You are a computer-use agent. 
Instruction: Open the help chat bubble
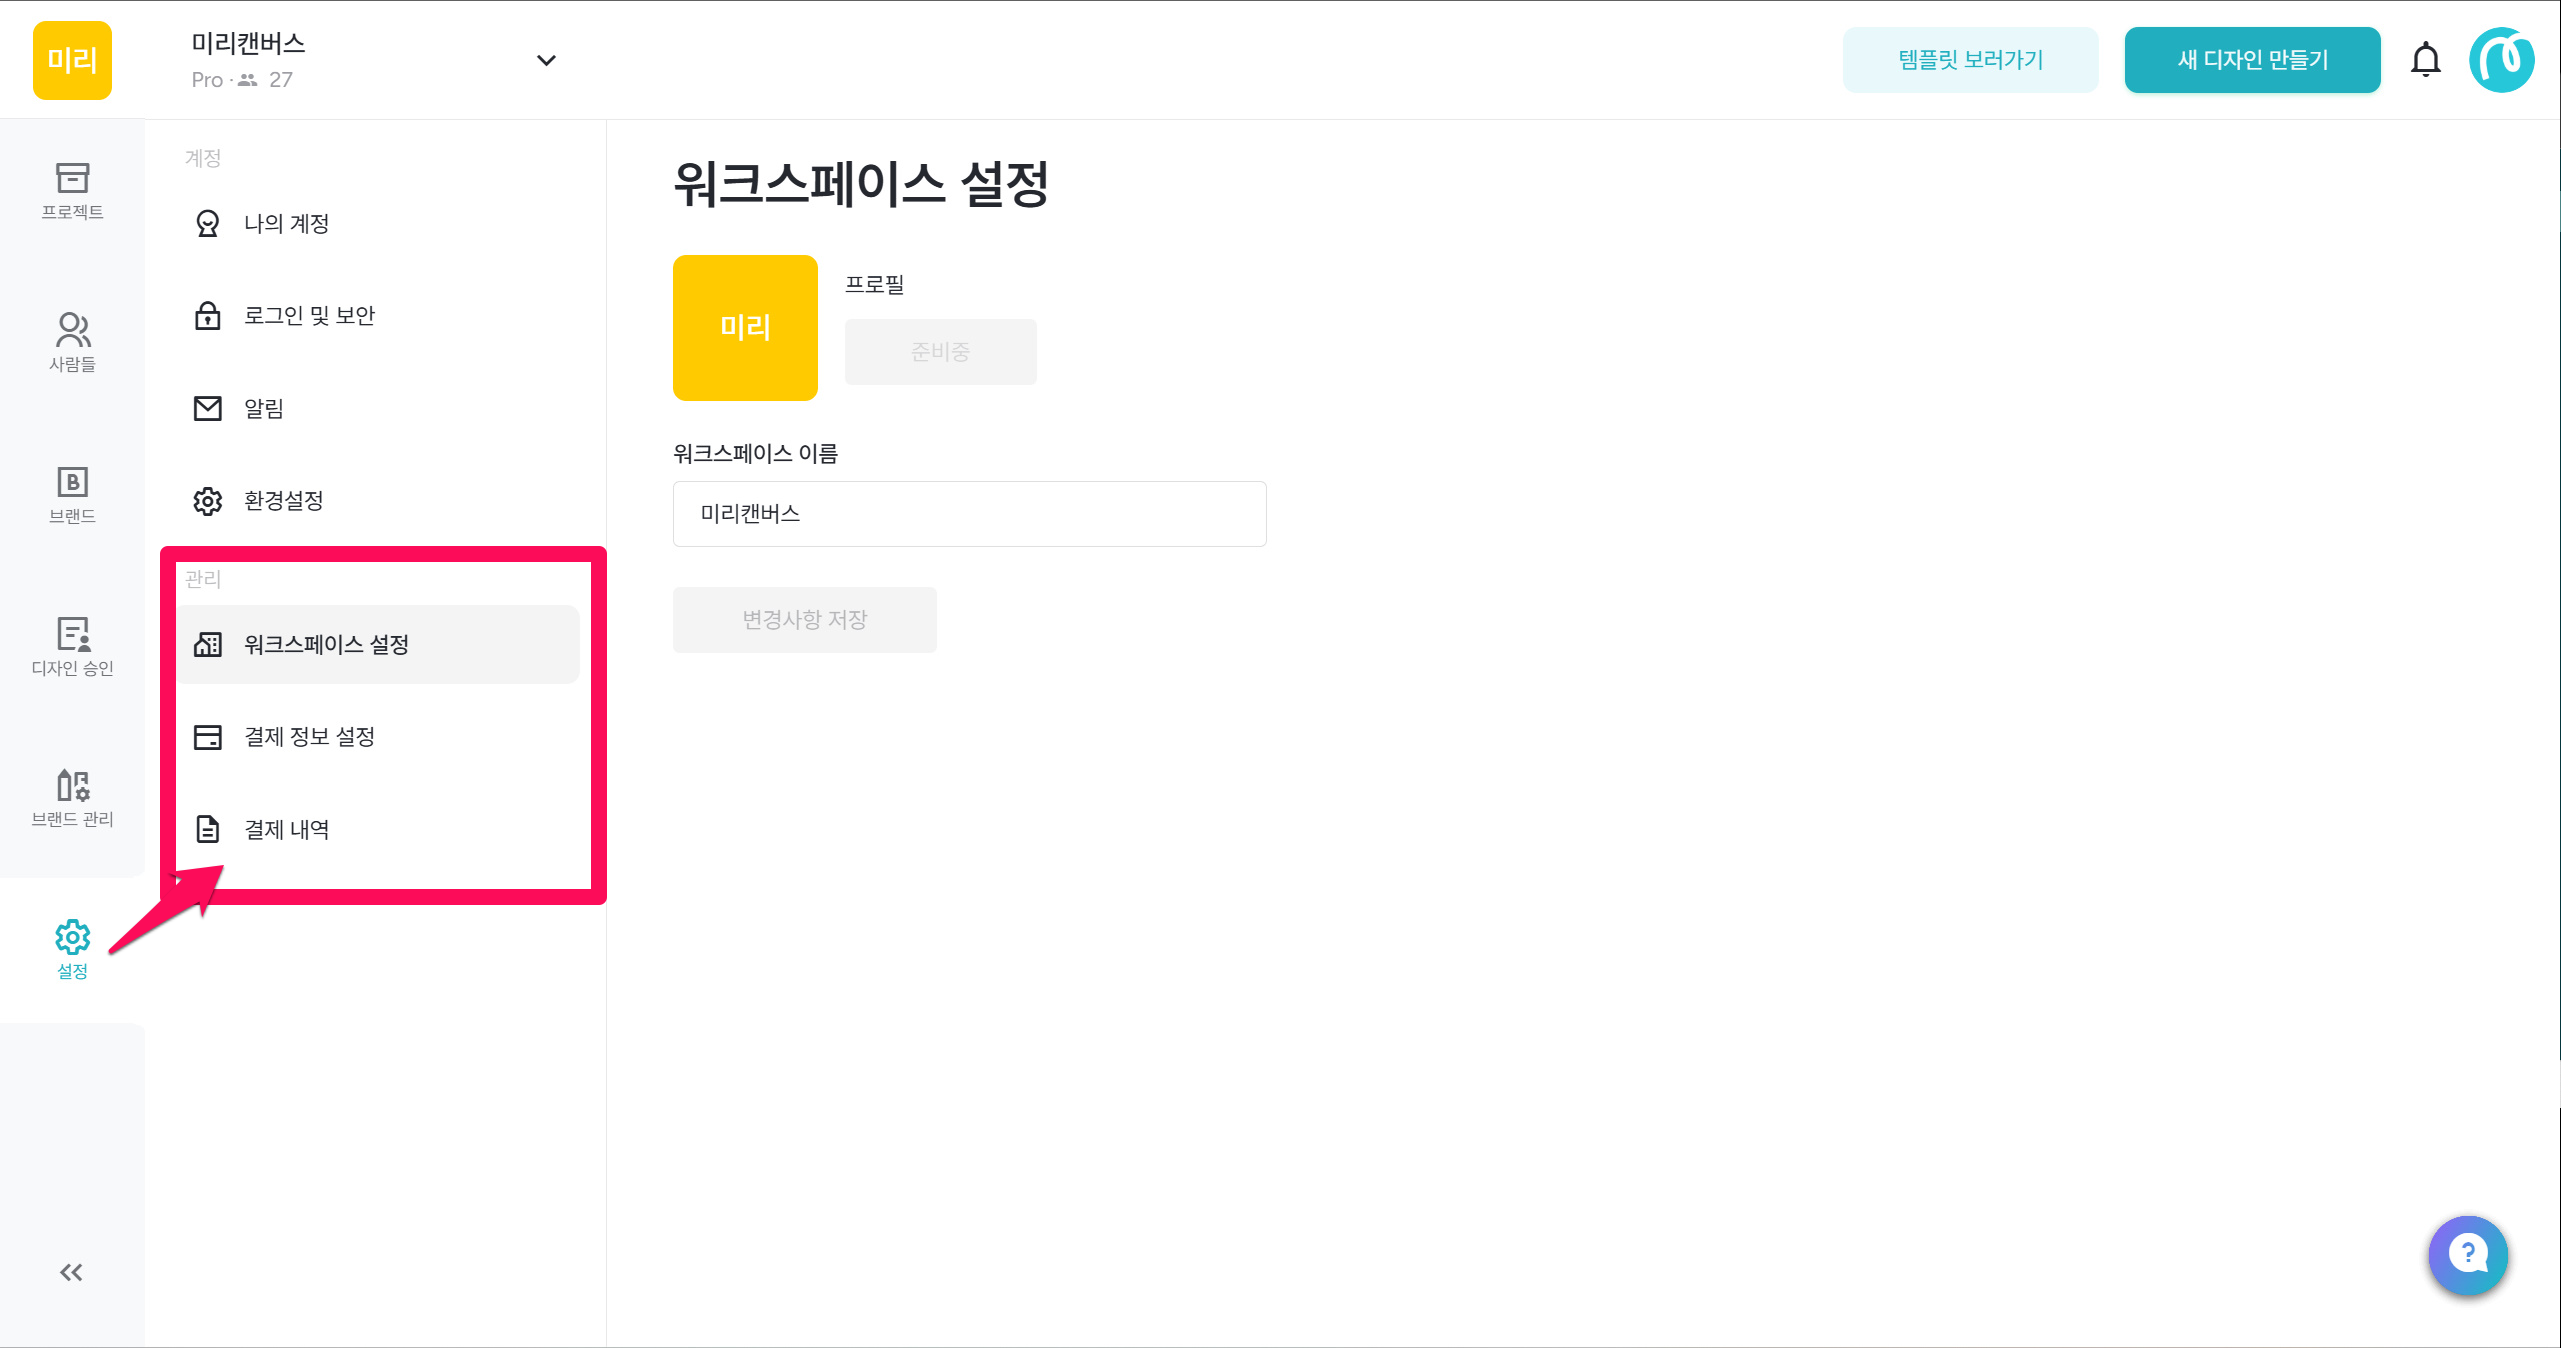tap(2467, 1254)
